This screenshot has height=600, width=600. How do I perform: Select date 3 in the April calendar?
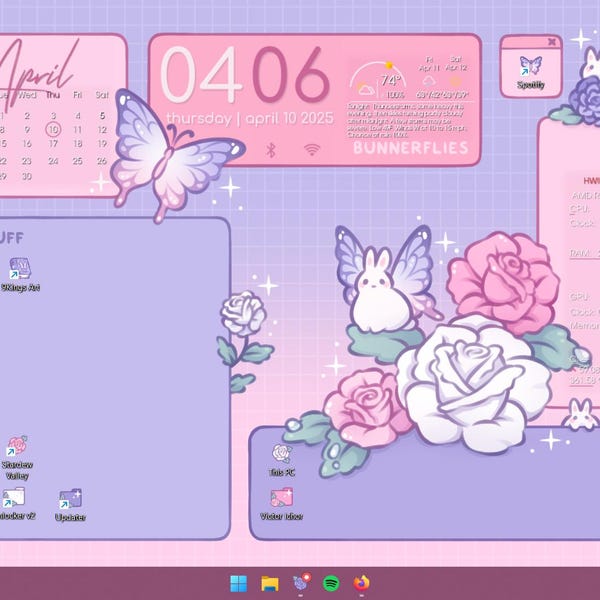coord(53,116)
